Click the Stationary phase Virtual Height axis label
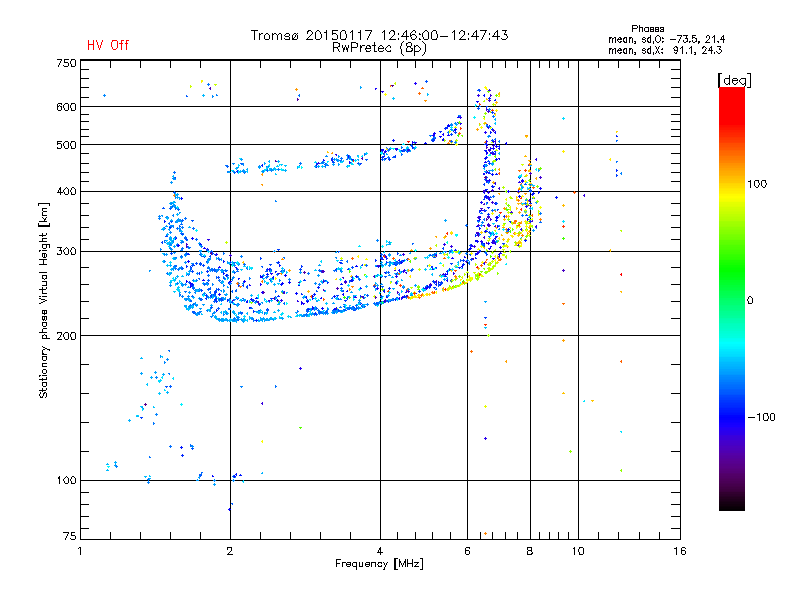This screenshot has width=800, height=600. 44,300
